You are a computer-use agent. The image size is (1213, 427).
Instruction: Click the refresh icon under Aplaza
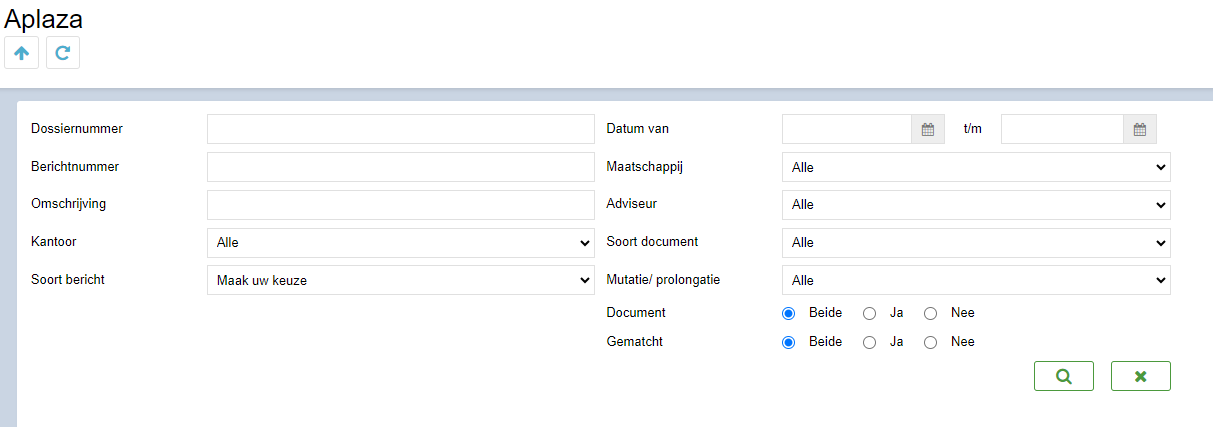pyautogui.click(x=63, y=53)
